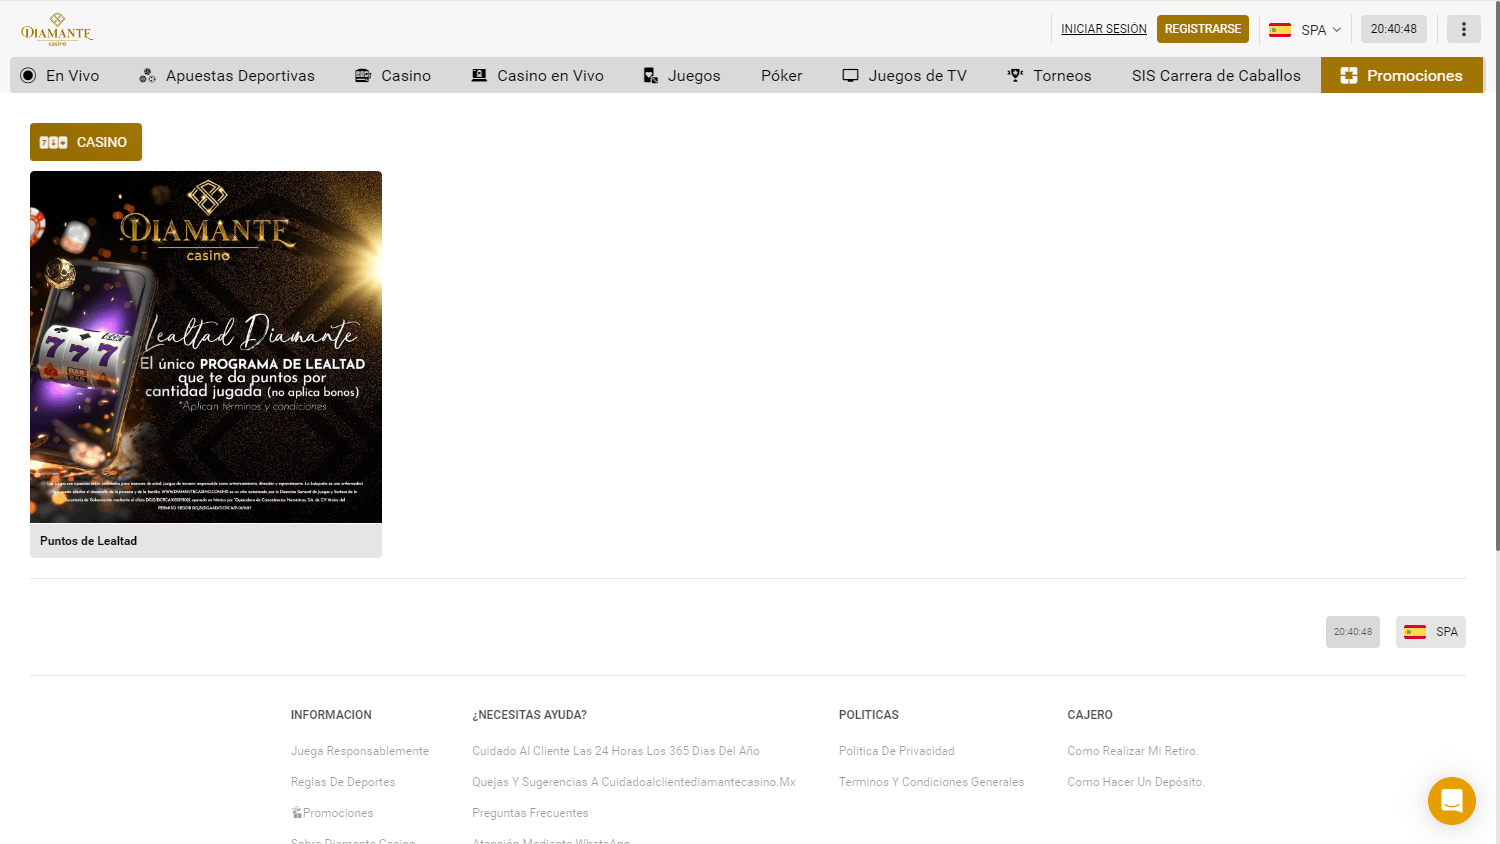1500x844 pixels.
Task: Open the live chat widget button
Action: pos(1452,801)
